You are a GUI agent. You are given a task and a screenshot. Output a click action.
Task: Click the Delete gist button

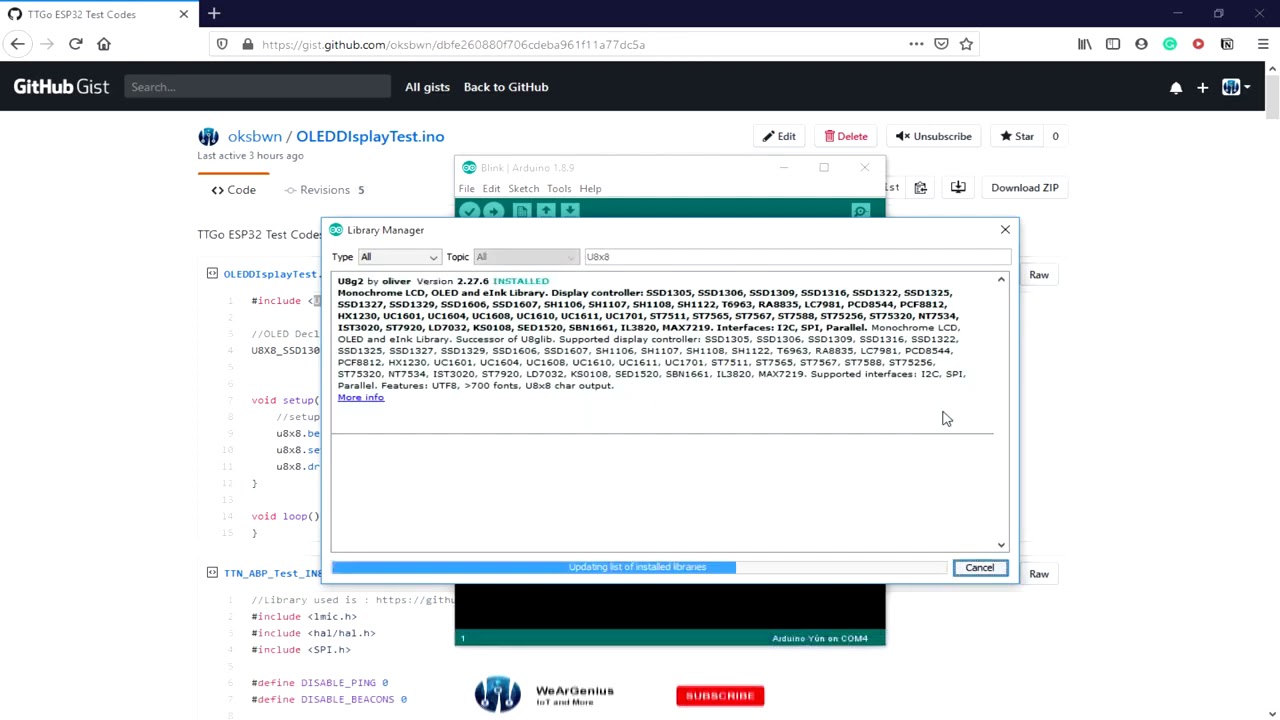(x=846, y=136)
